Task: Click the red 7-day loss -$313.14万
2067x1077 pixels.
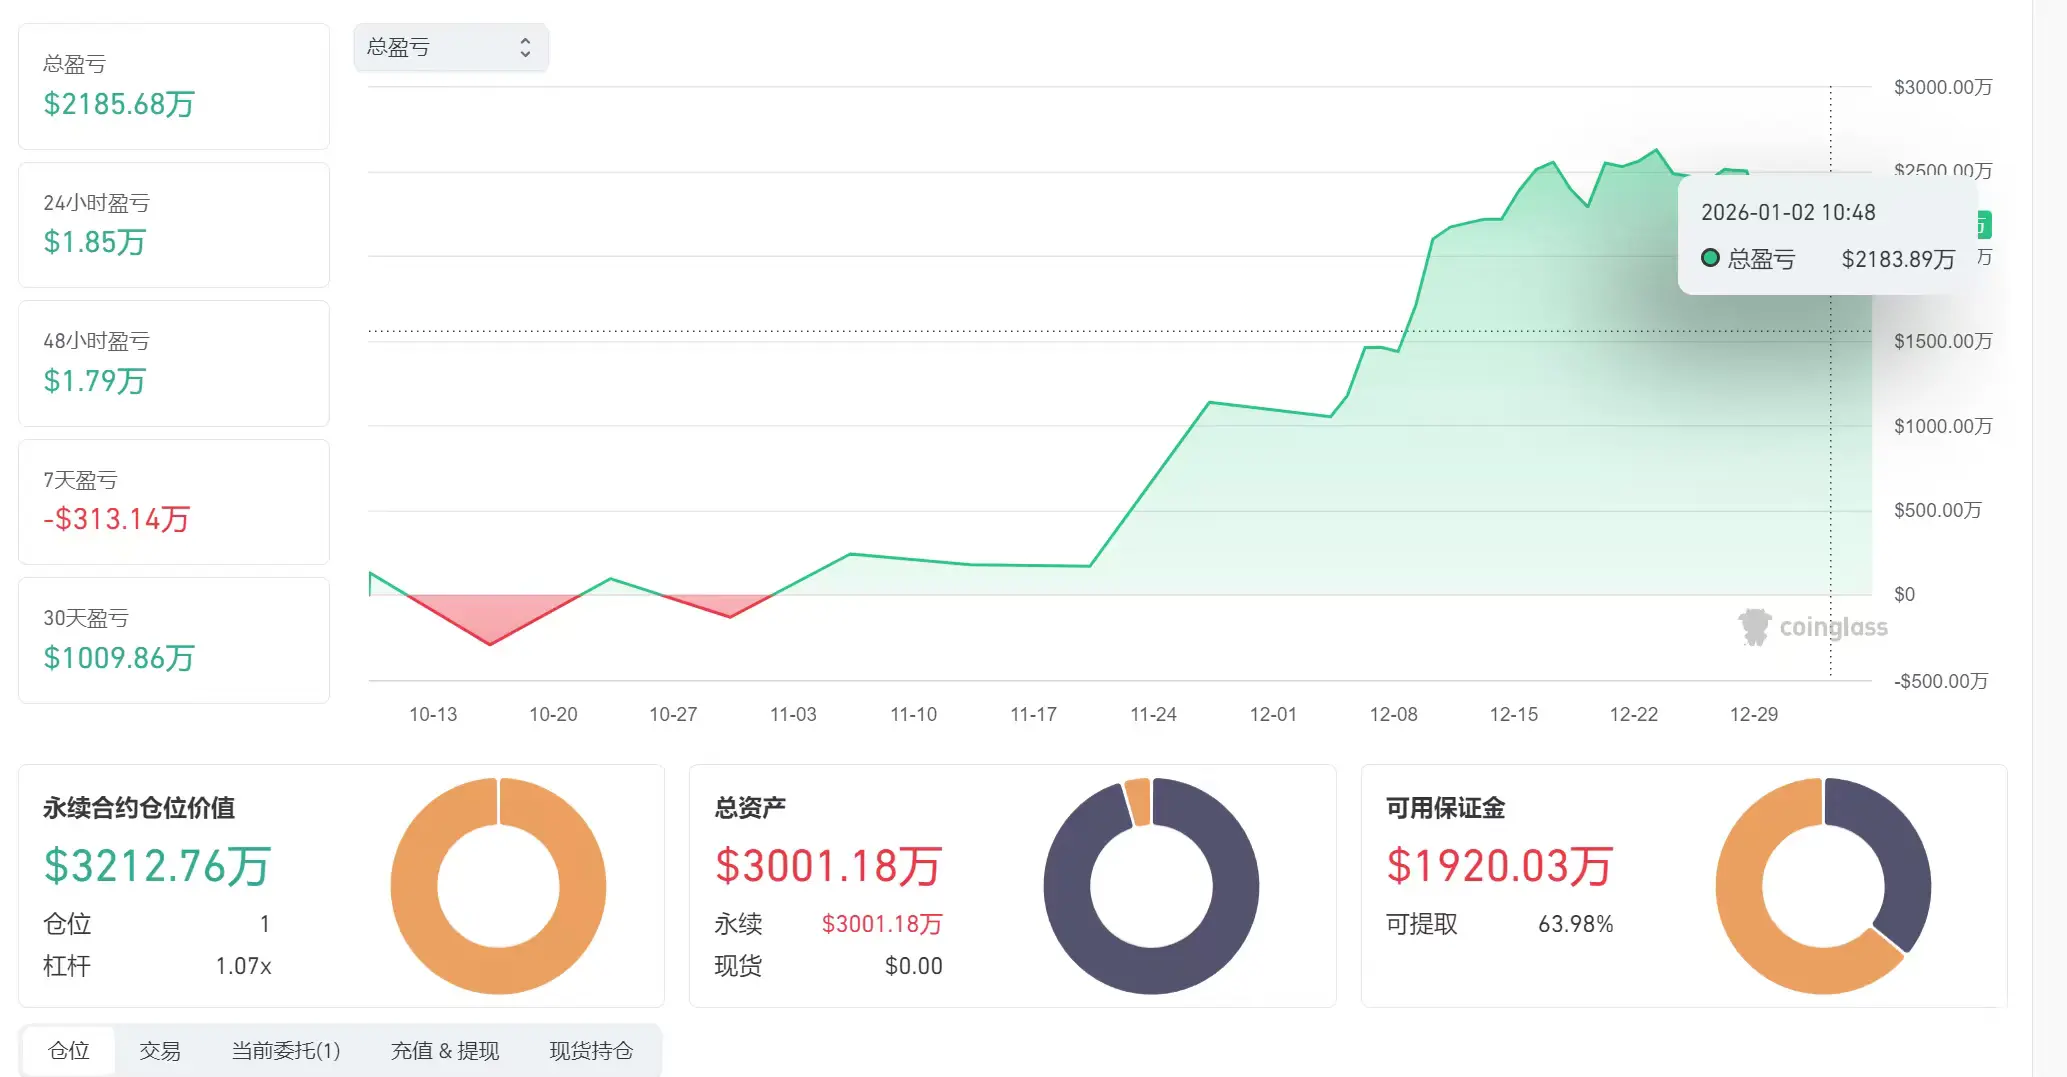Action: point(117,519)
